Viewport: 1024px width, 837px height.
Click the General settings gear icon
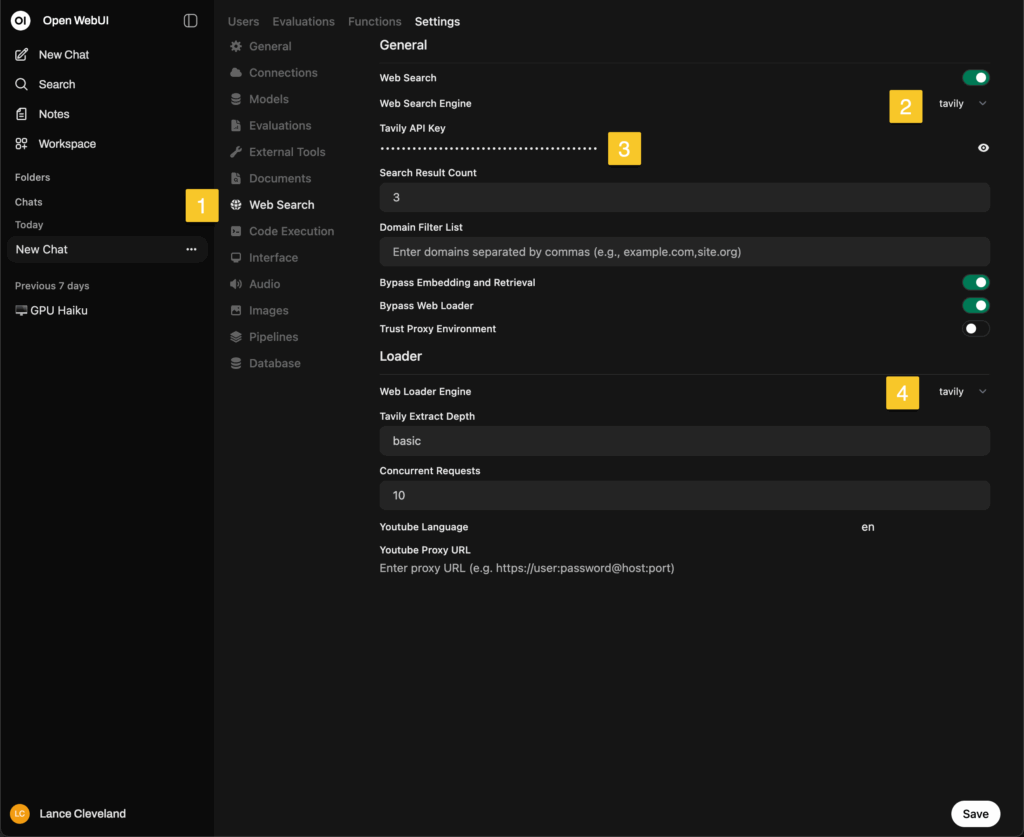pos(236,47)
